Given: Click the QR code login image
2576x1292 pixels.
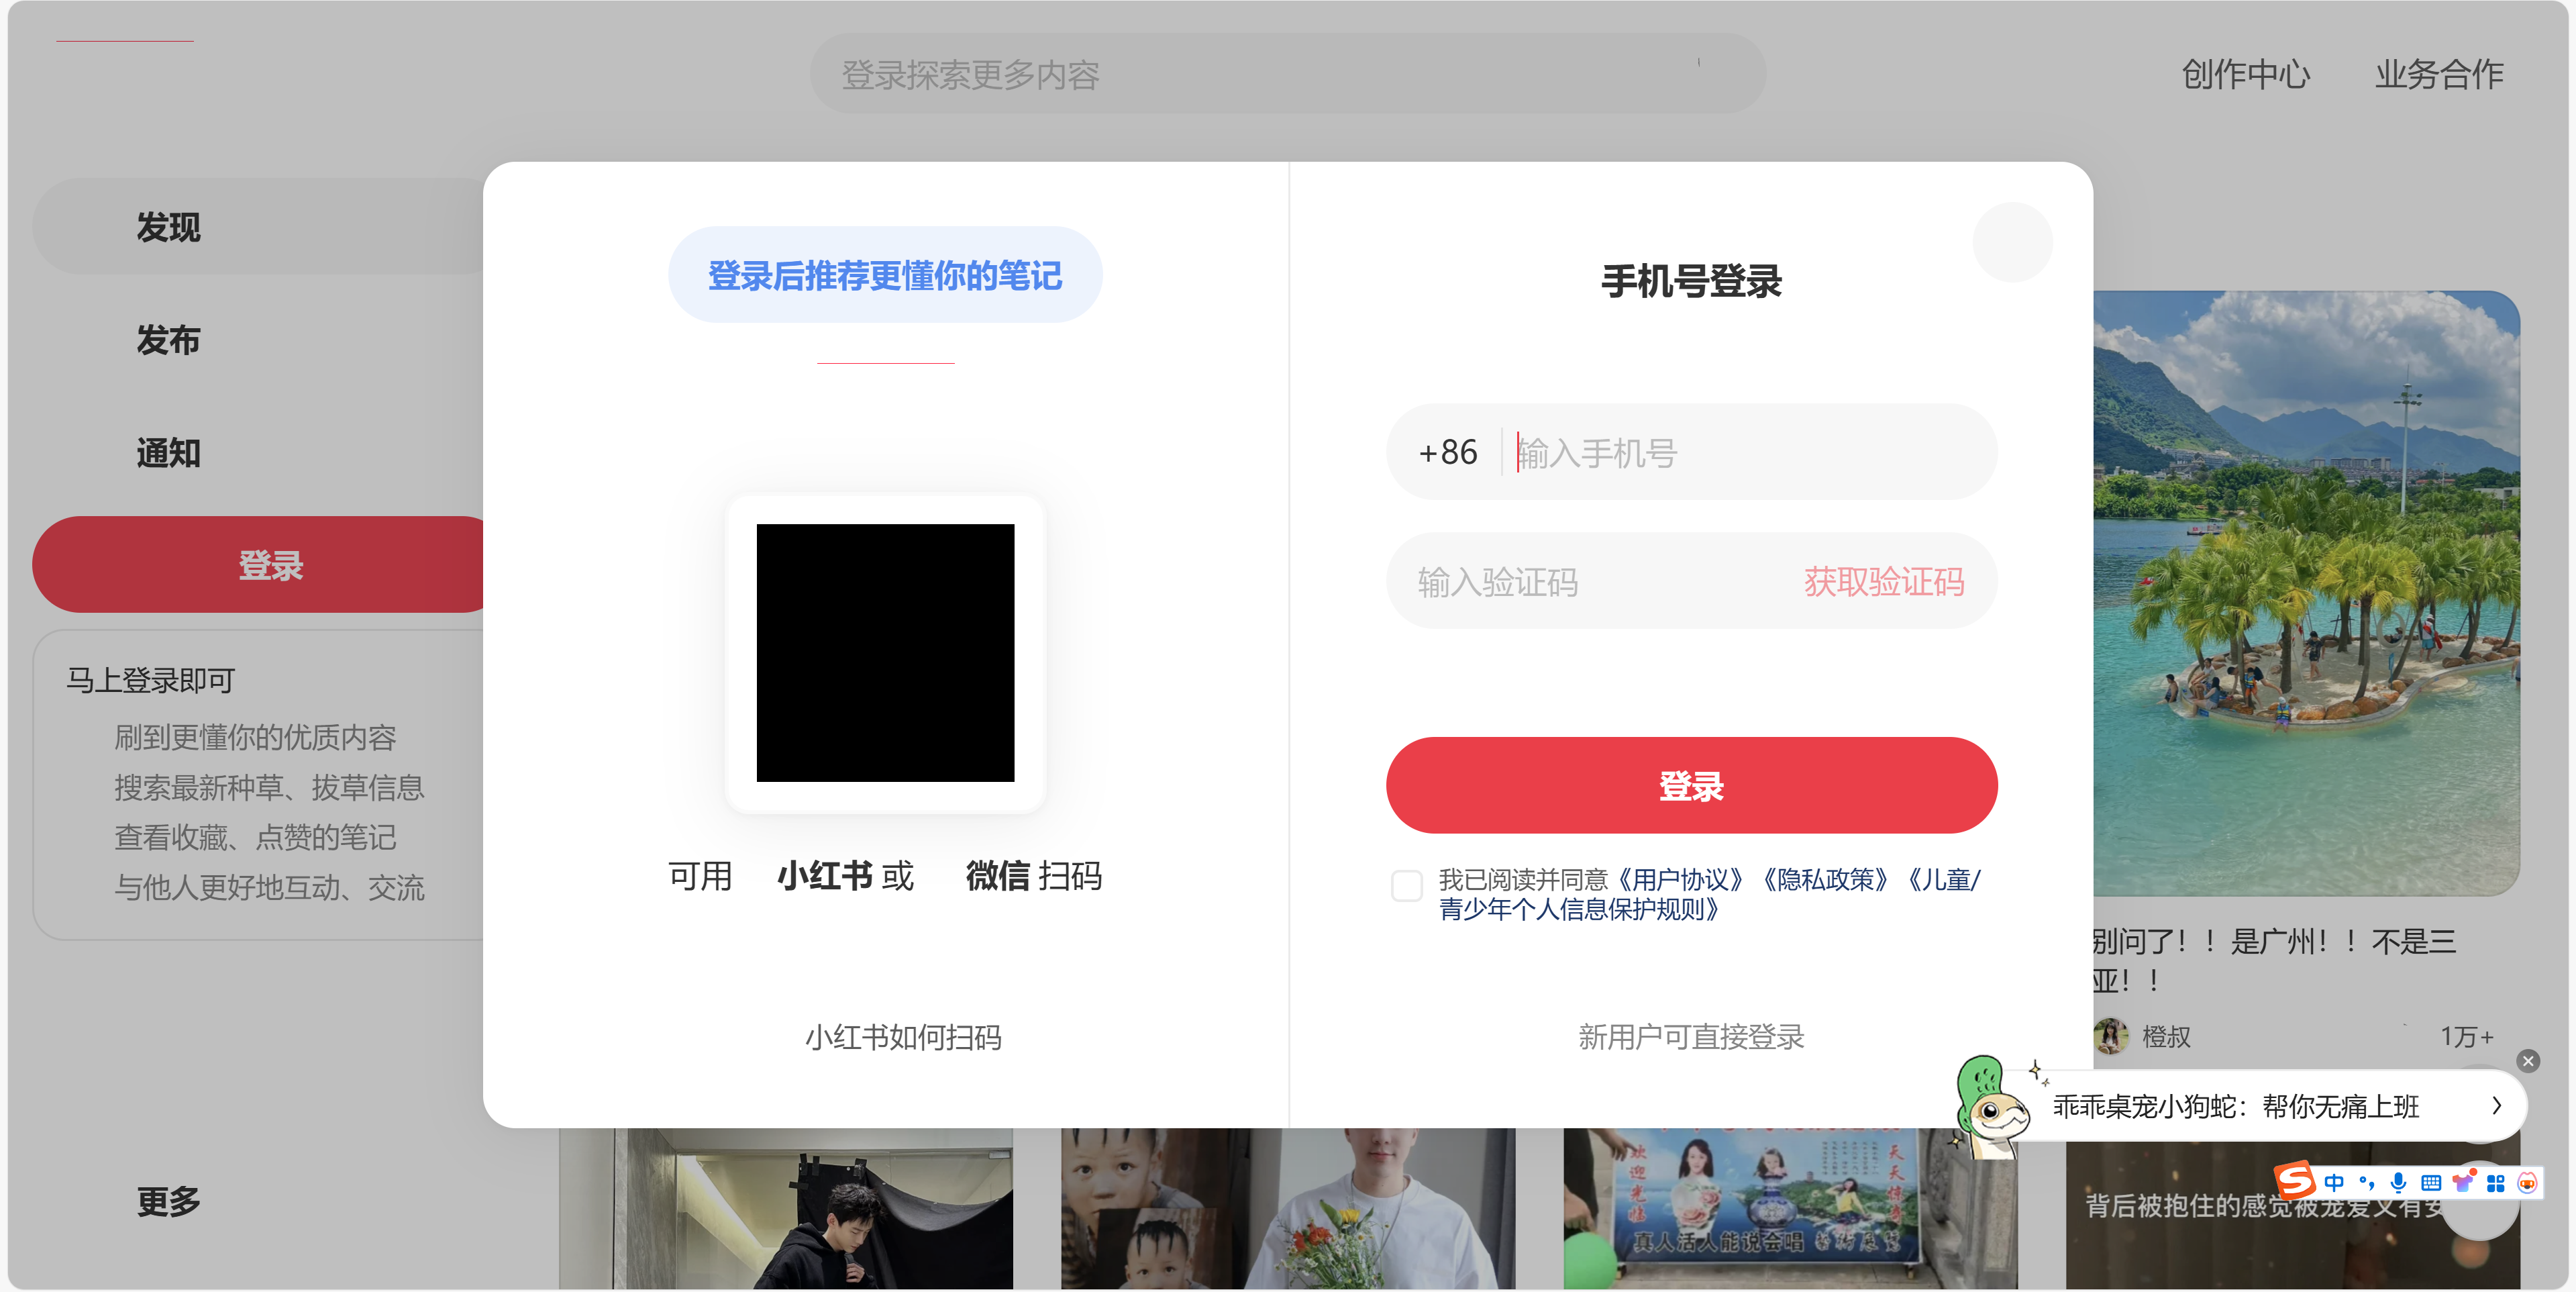Looking at the screenshot, I should point(885,652).
